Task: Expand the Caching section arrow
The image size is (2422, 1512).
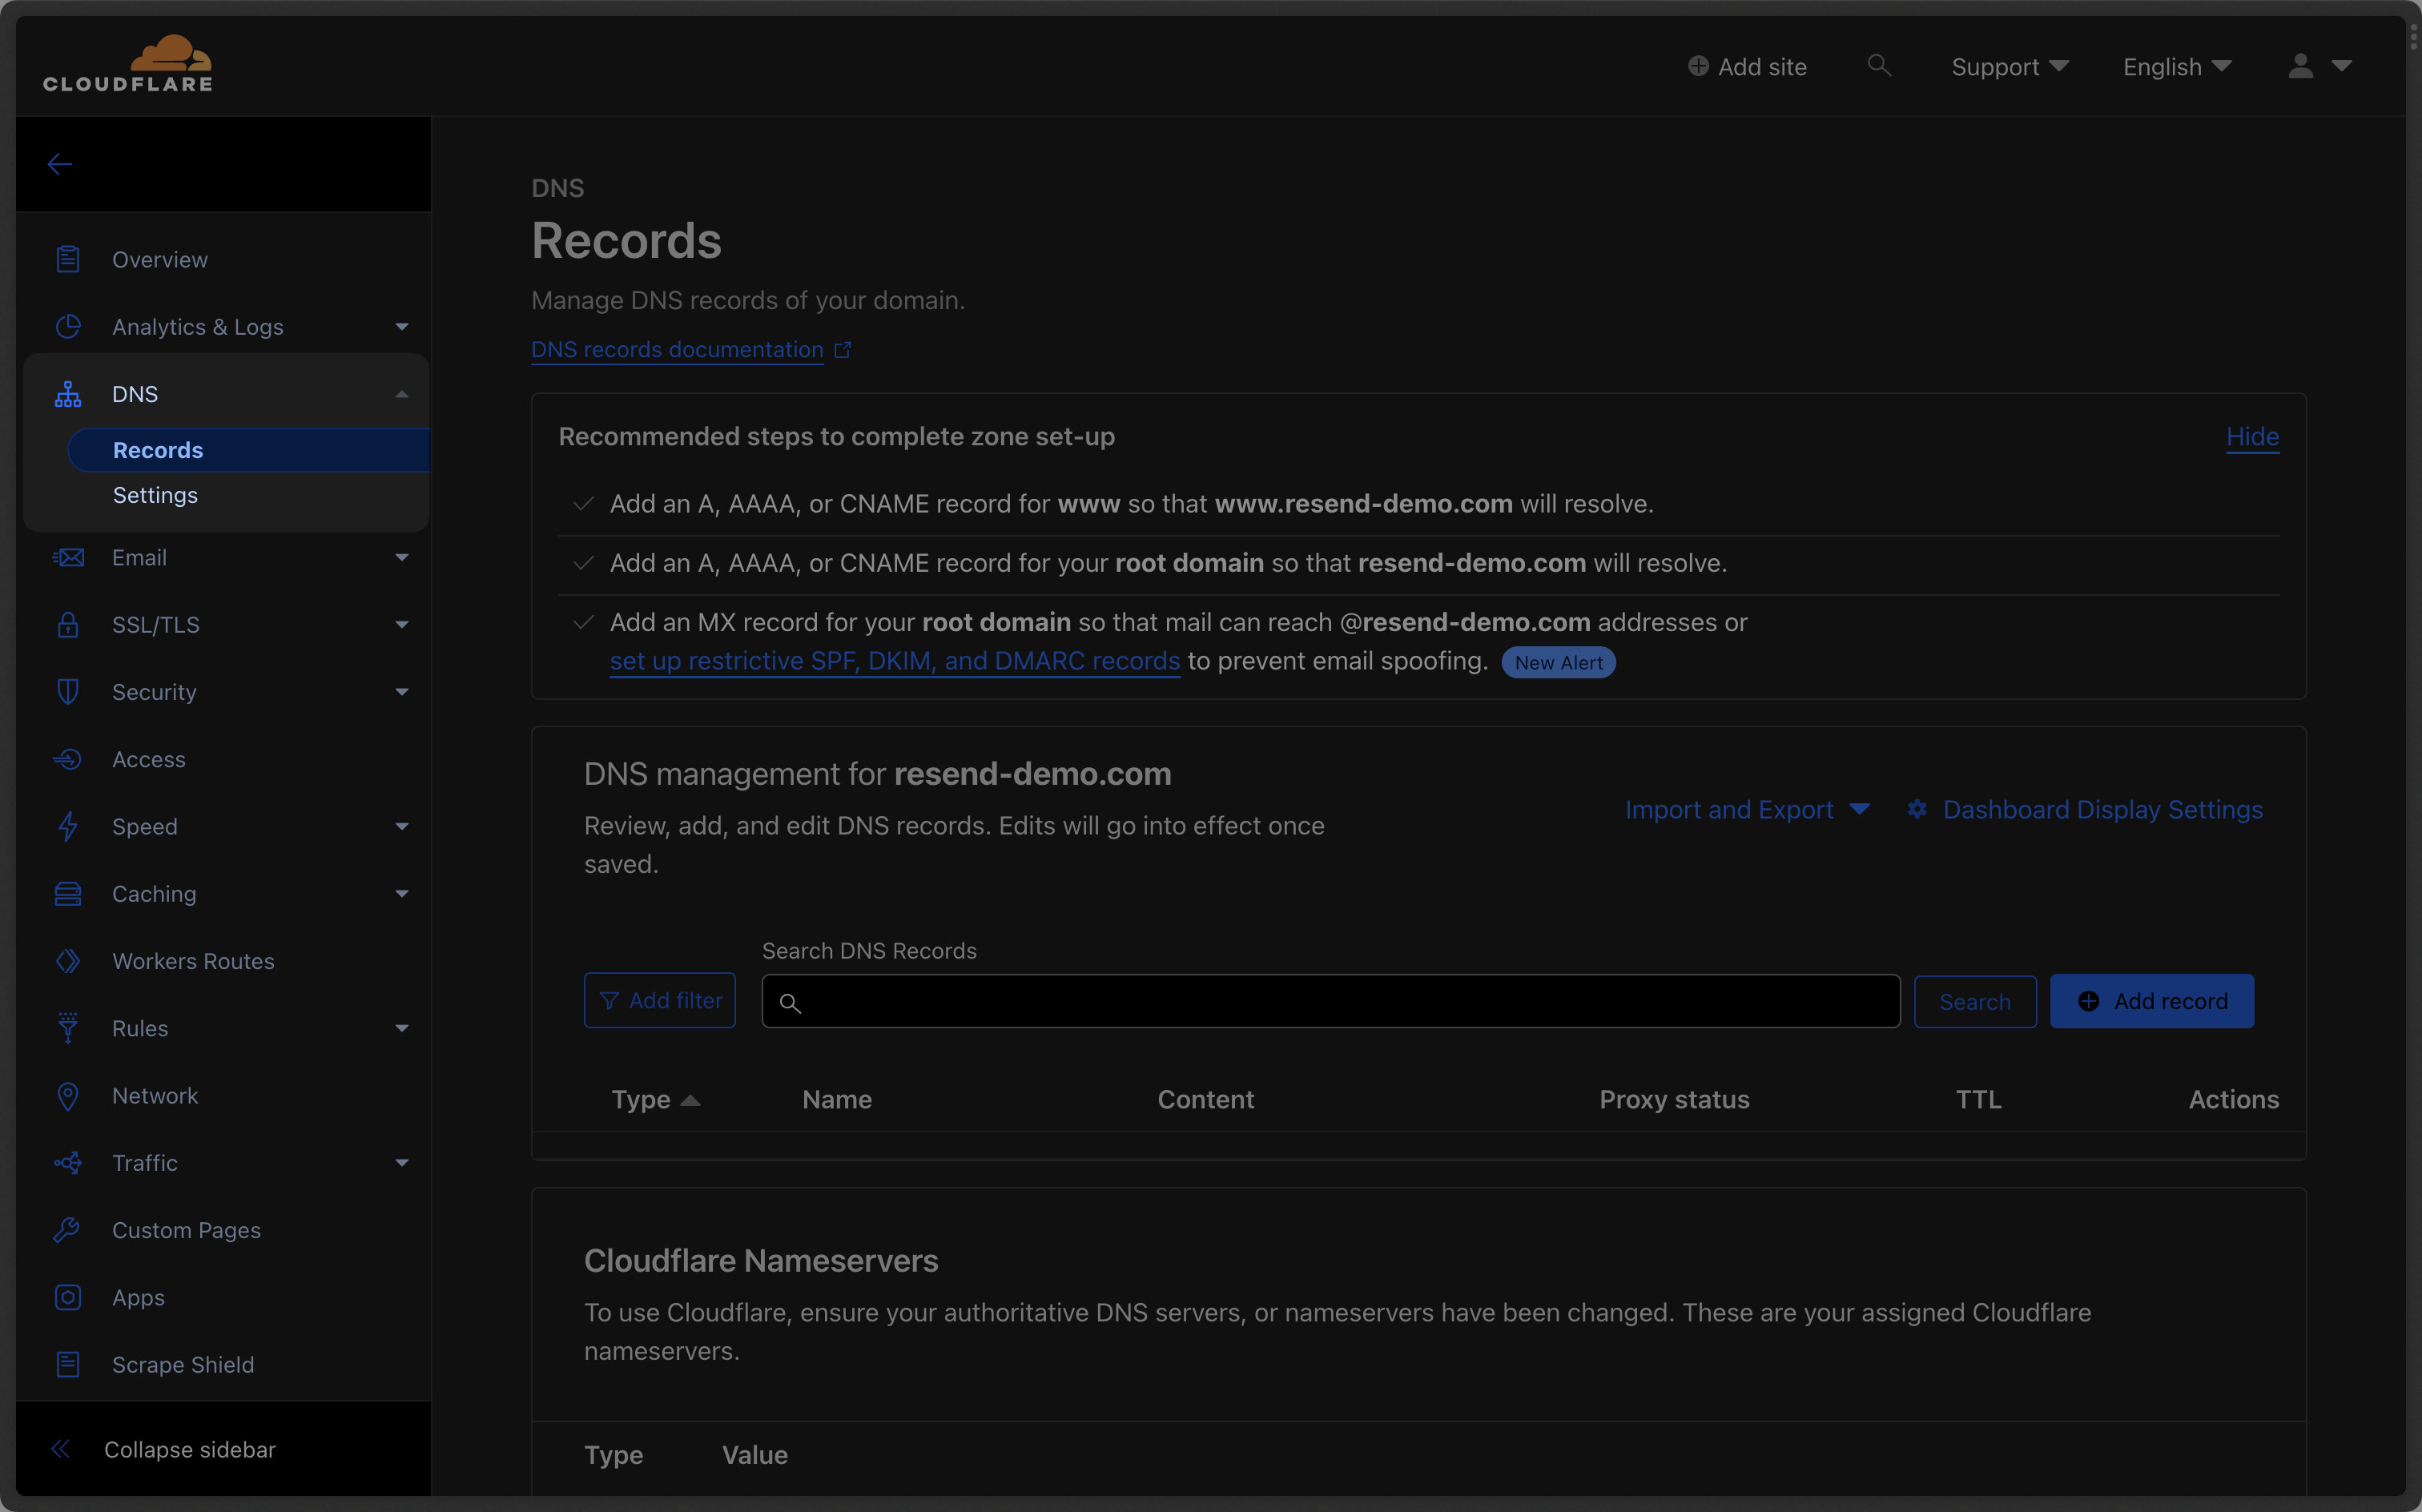Action: (x=402, y=894)
